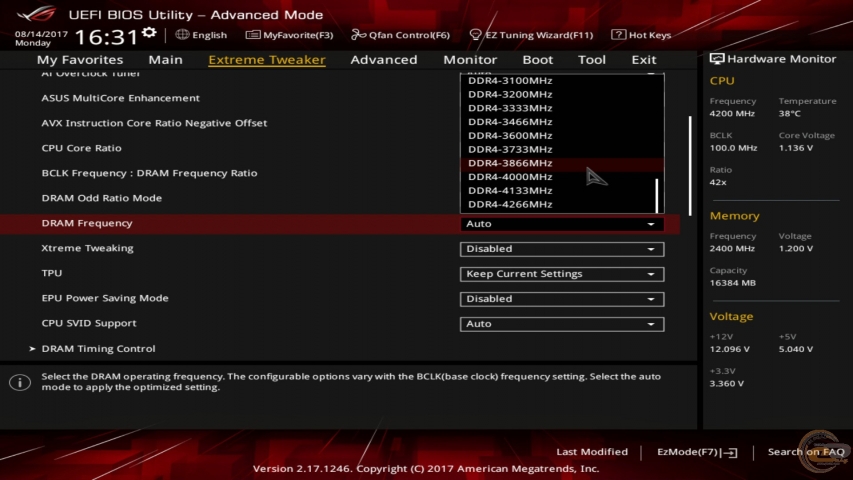Click Last Modified button
This screenshot has height=480, width=853.
point(592,452)
